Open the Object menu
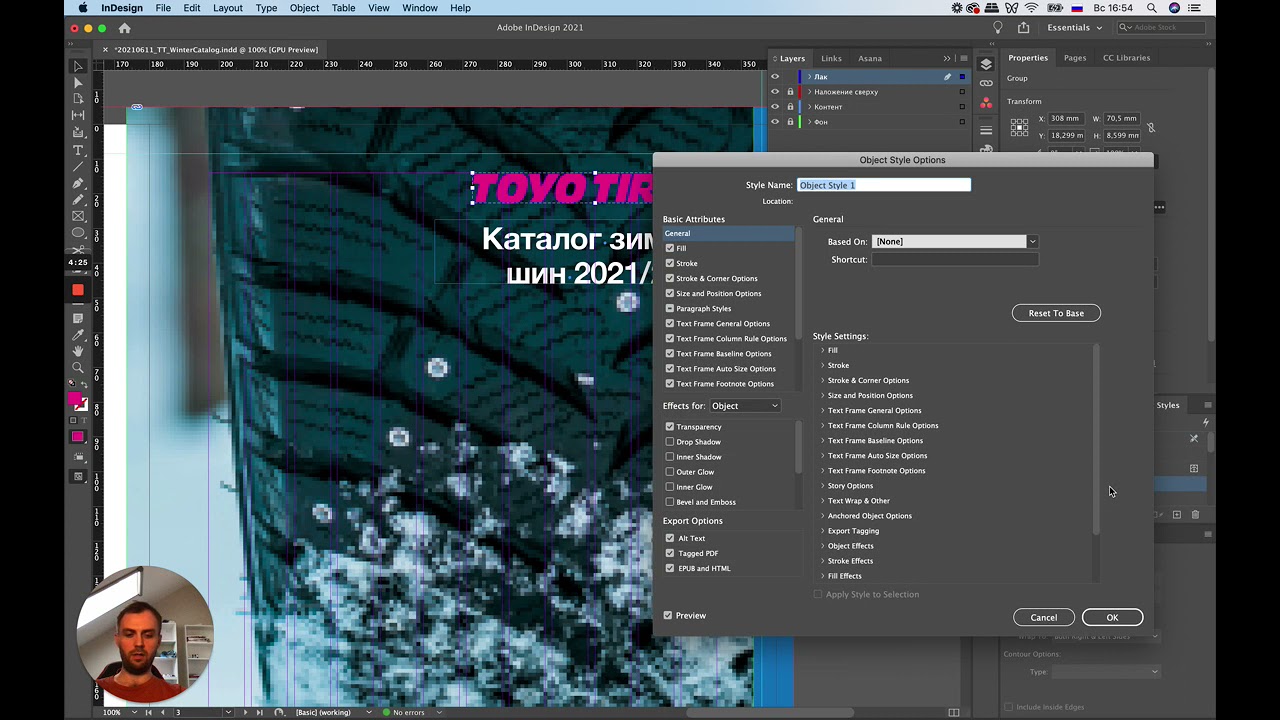 pyautogui.click(x=304, y=8)
